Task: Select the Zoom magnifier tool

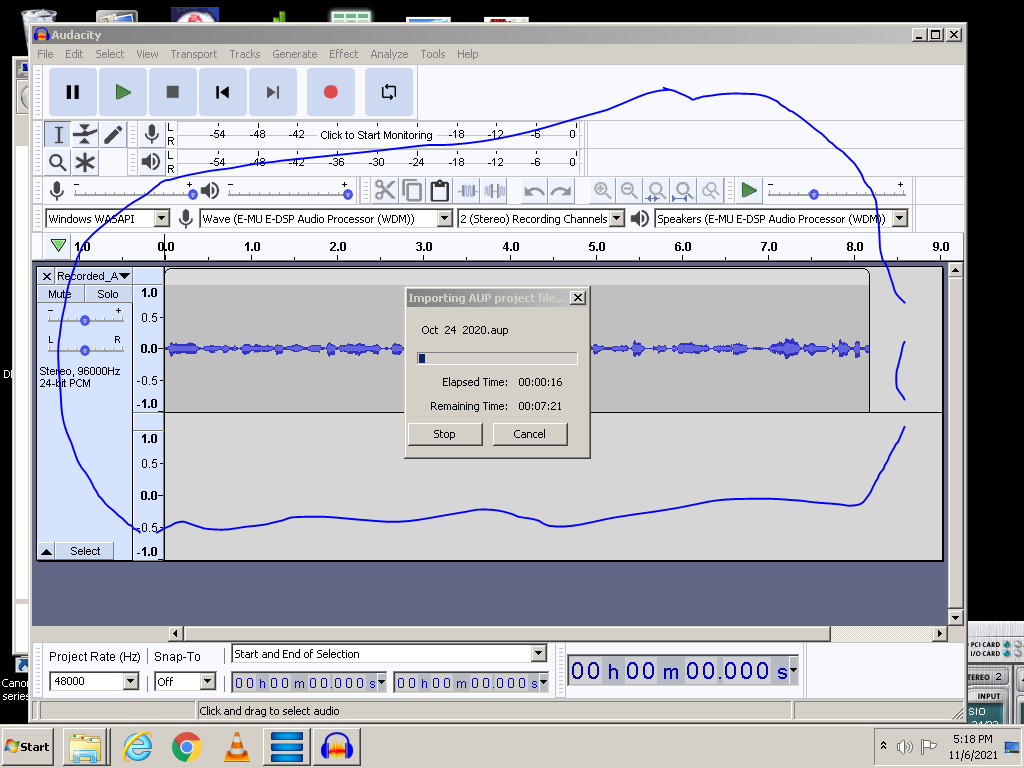Action: coord(58,162)
